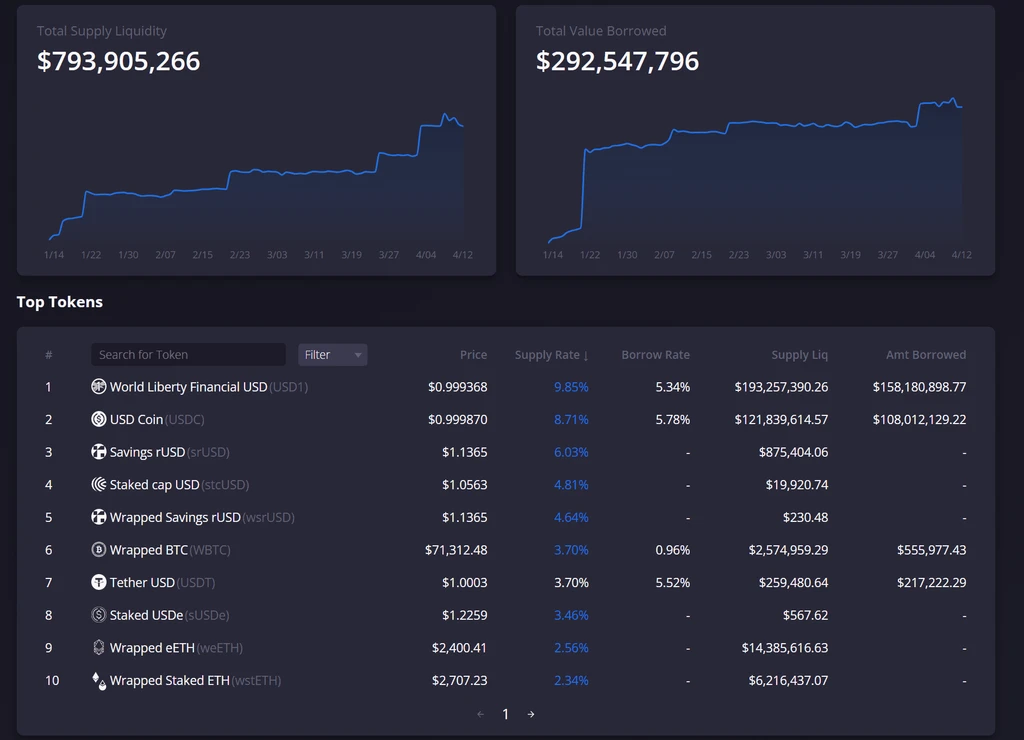Go to the previous page arrow
The height and width of the screenshot is (740, 1024).
pos(481,715)
